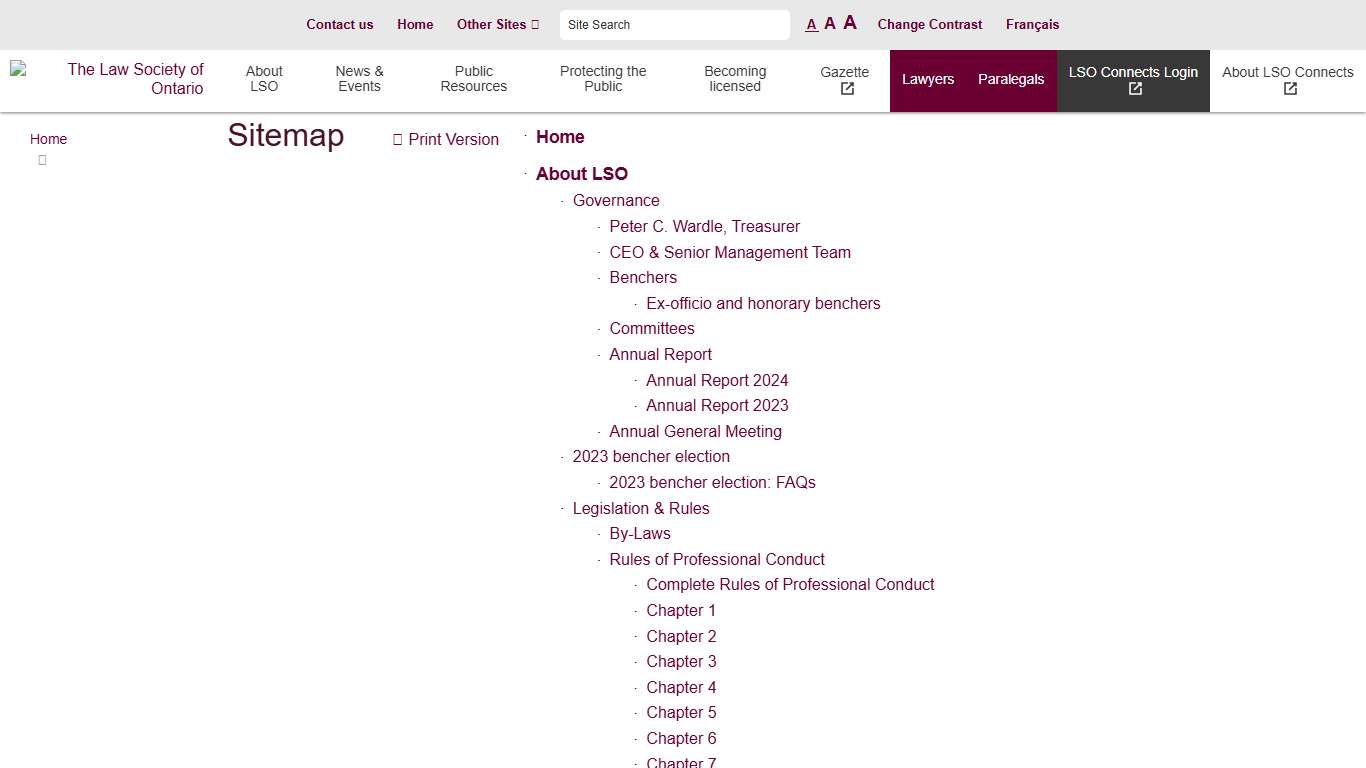Click inside the Site Search field

[675, 24]
